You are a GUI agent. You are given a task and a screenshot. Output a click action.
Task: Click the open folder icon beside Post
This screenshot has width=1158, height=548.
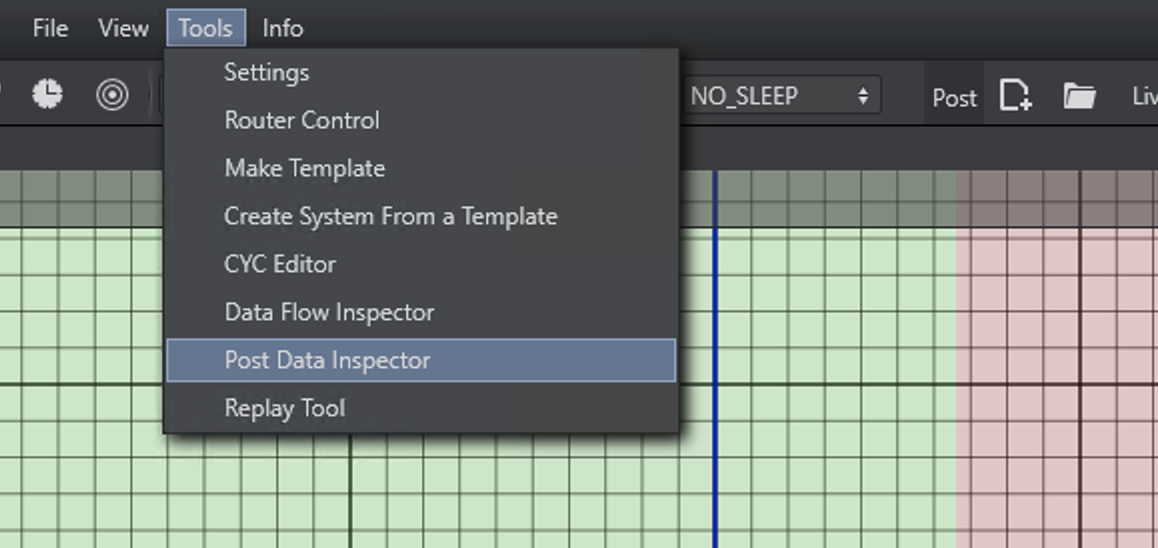click(1079, 96)
